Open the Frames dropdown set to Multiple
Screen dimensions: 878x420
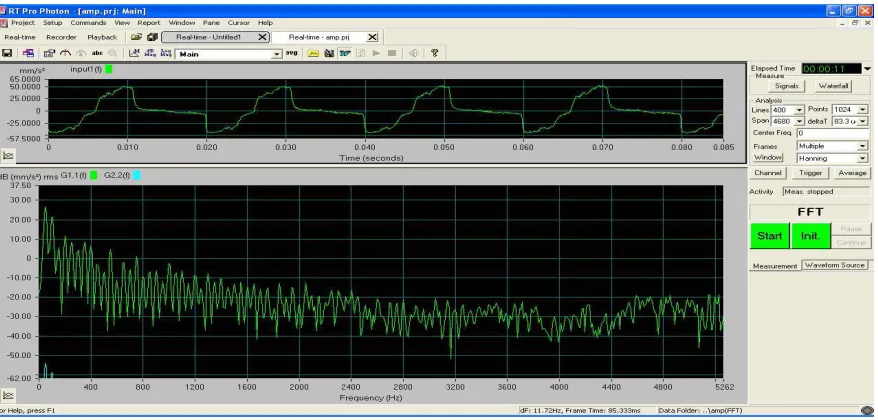(x=862, y=146)
